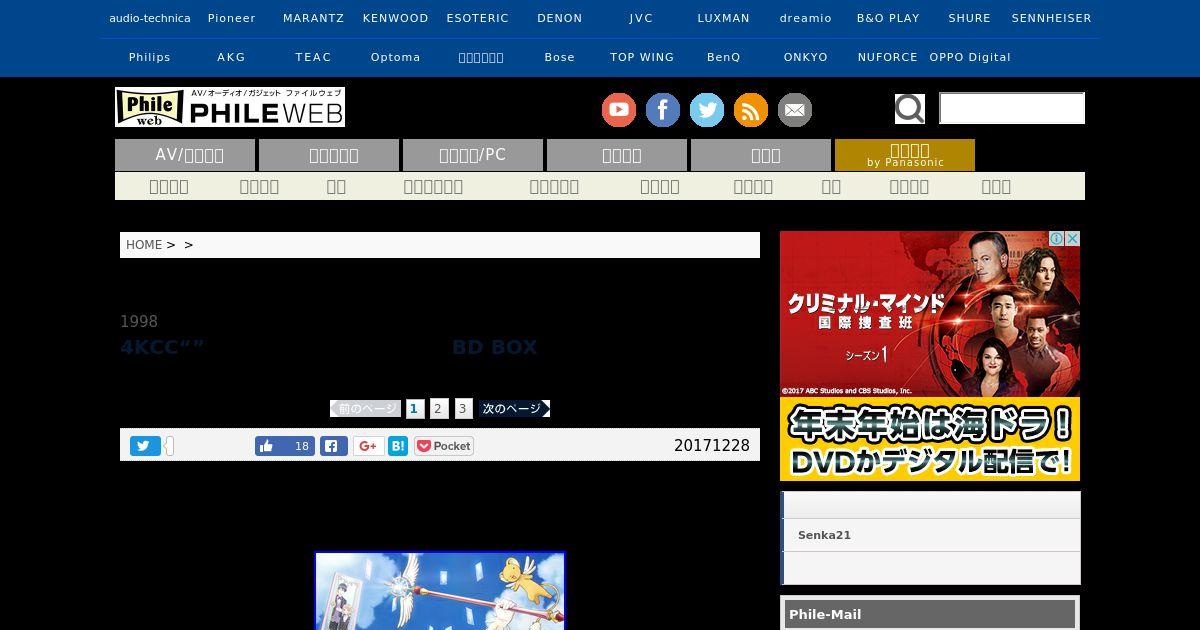The image size is (1200, 630).
Task: Go to the next article page
Action: coord(515,409)
